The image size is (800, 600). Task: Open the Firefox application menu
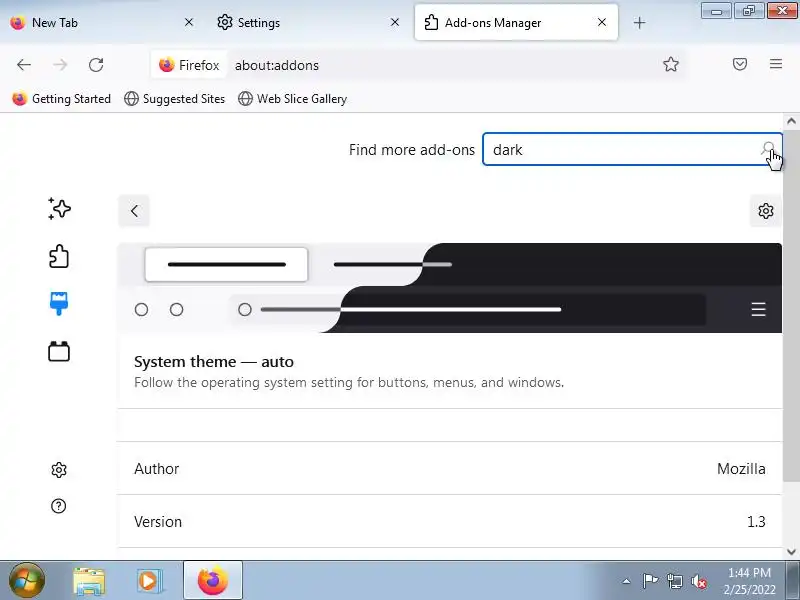(776, 64)
